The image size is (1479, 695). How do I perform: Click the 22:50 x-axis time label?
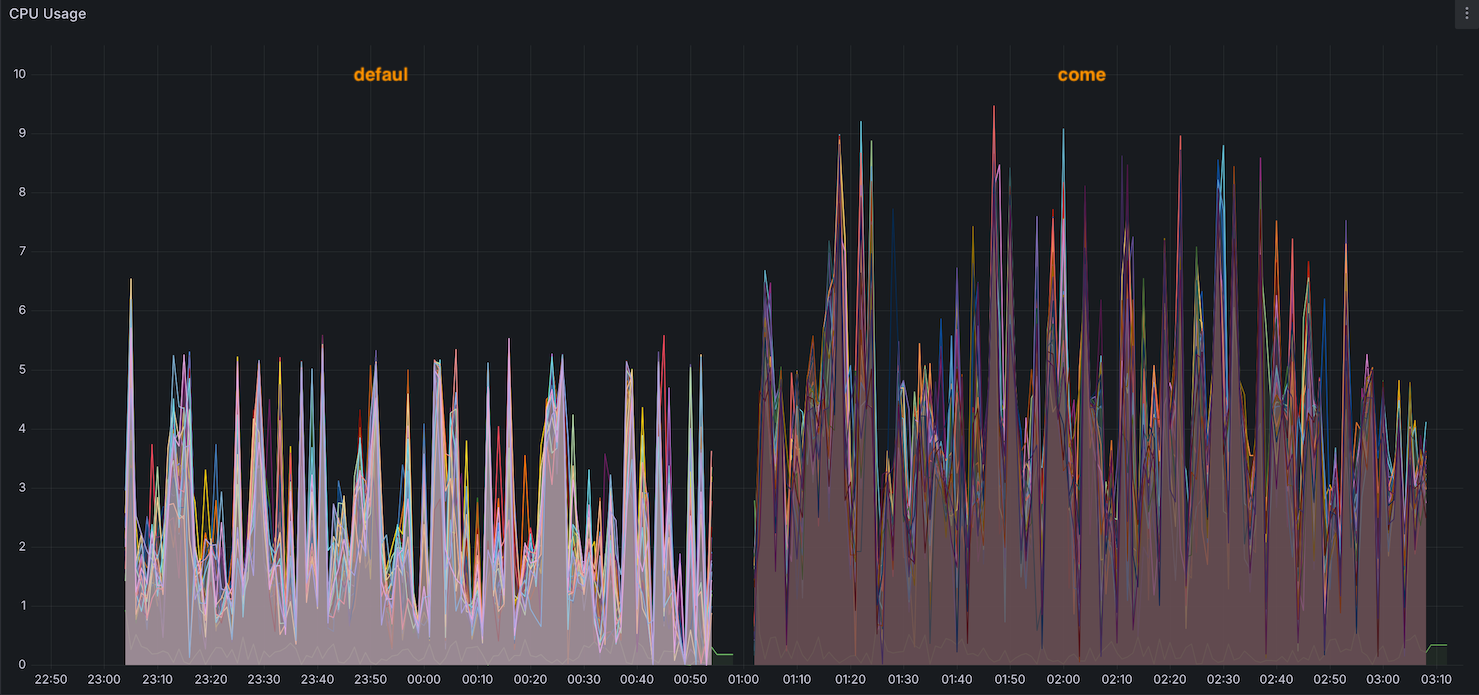coord(51,680)
